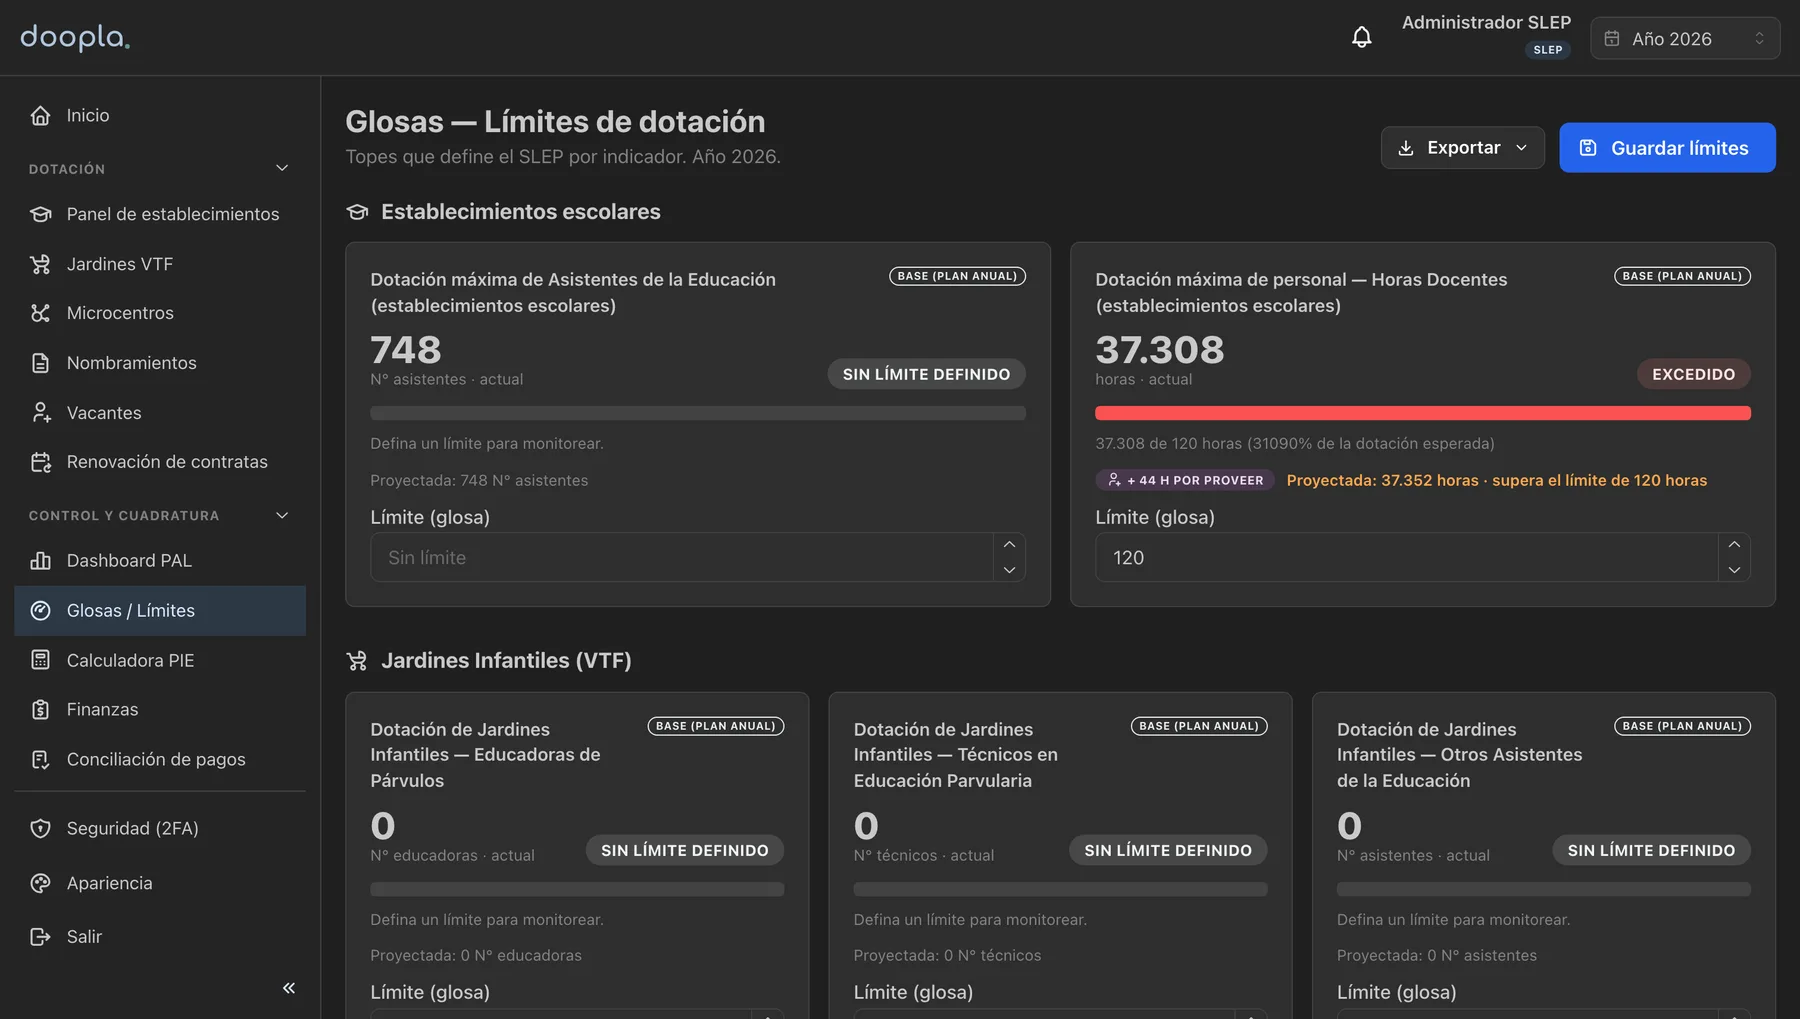Click Salir to log out
This screenshot has width=1800, height=1019.
[160, 937]
